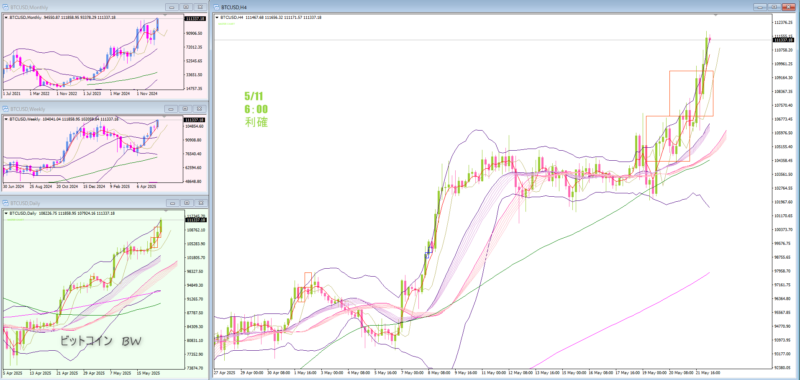Viewport: 800px width, 380px height.
Task: Click the BTCUSD,Monthly chart window icon
Action: pos(6,8)
